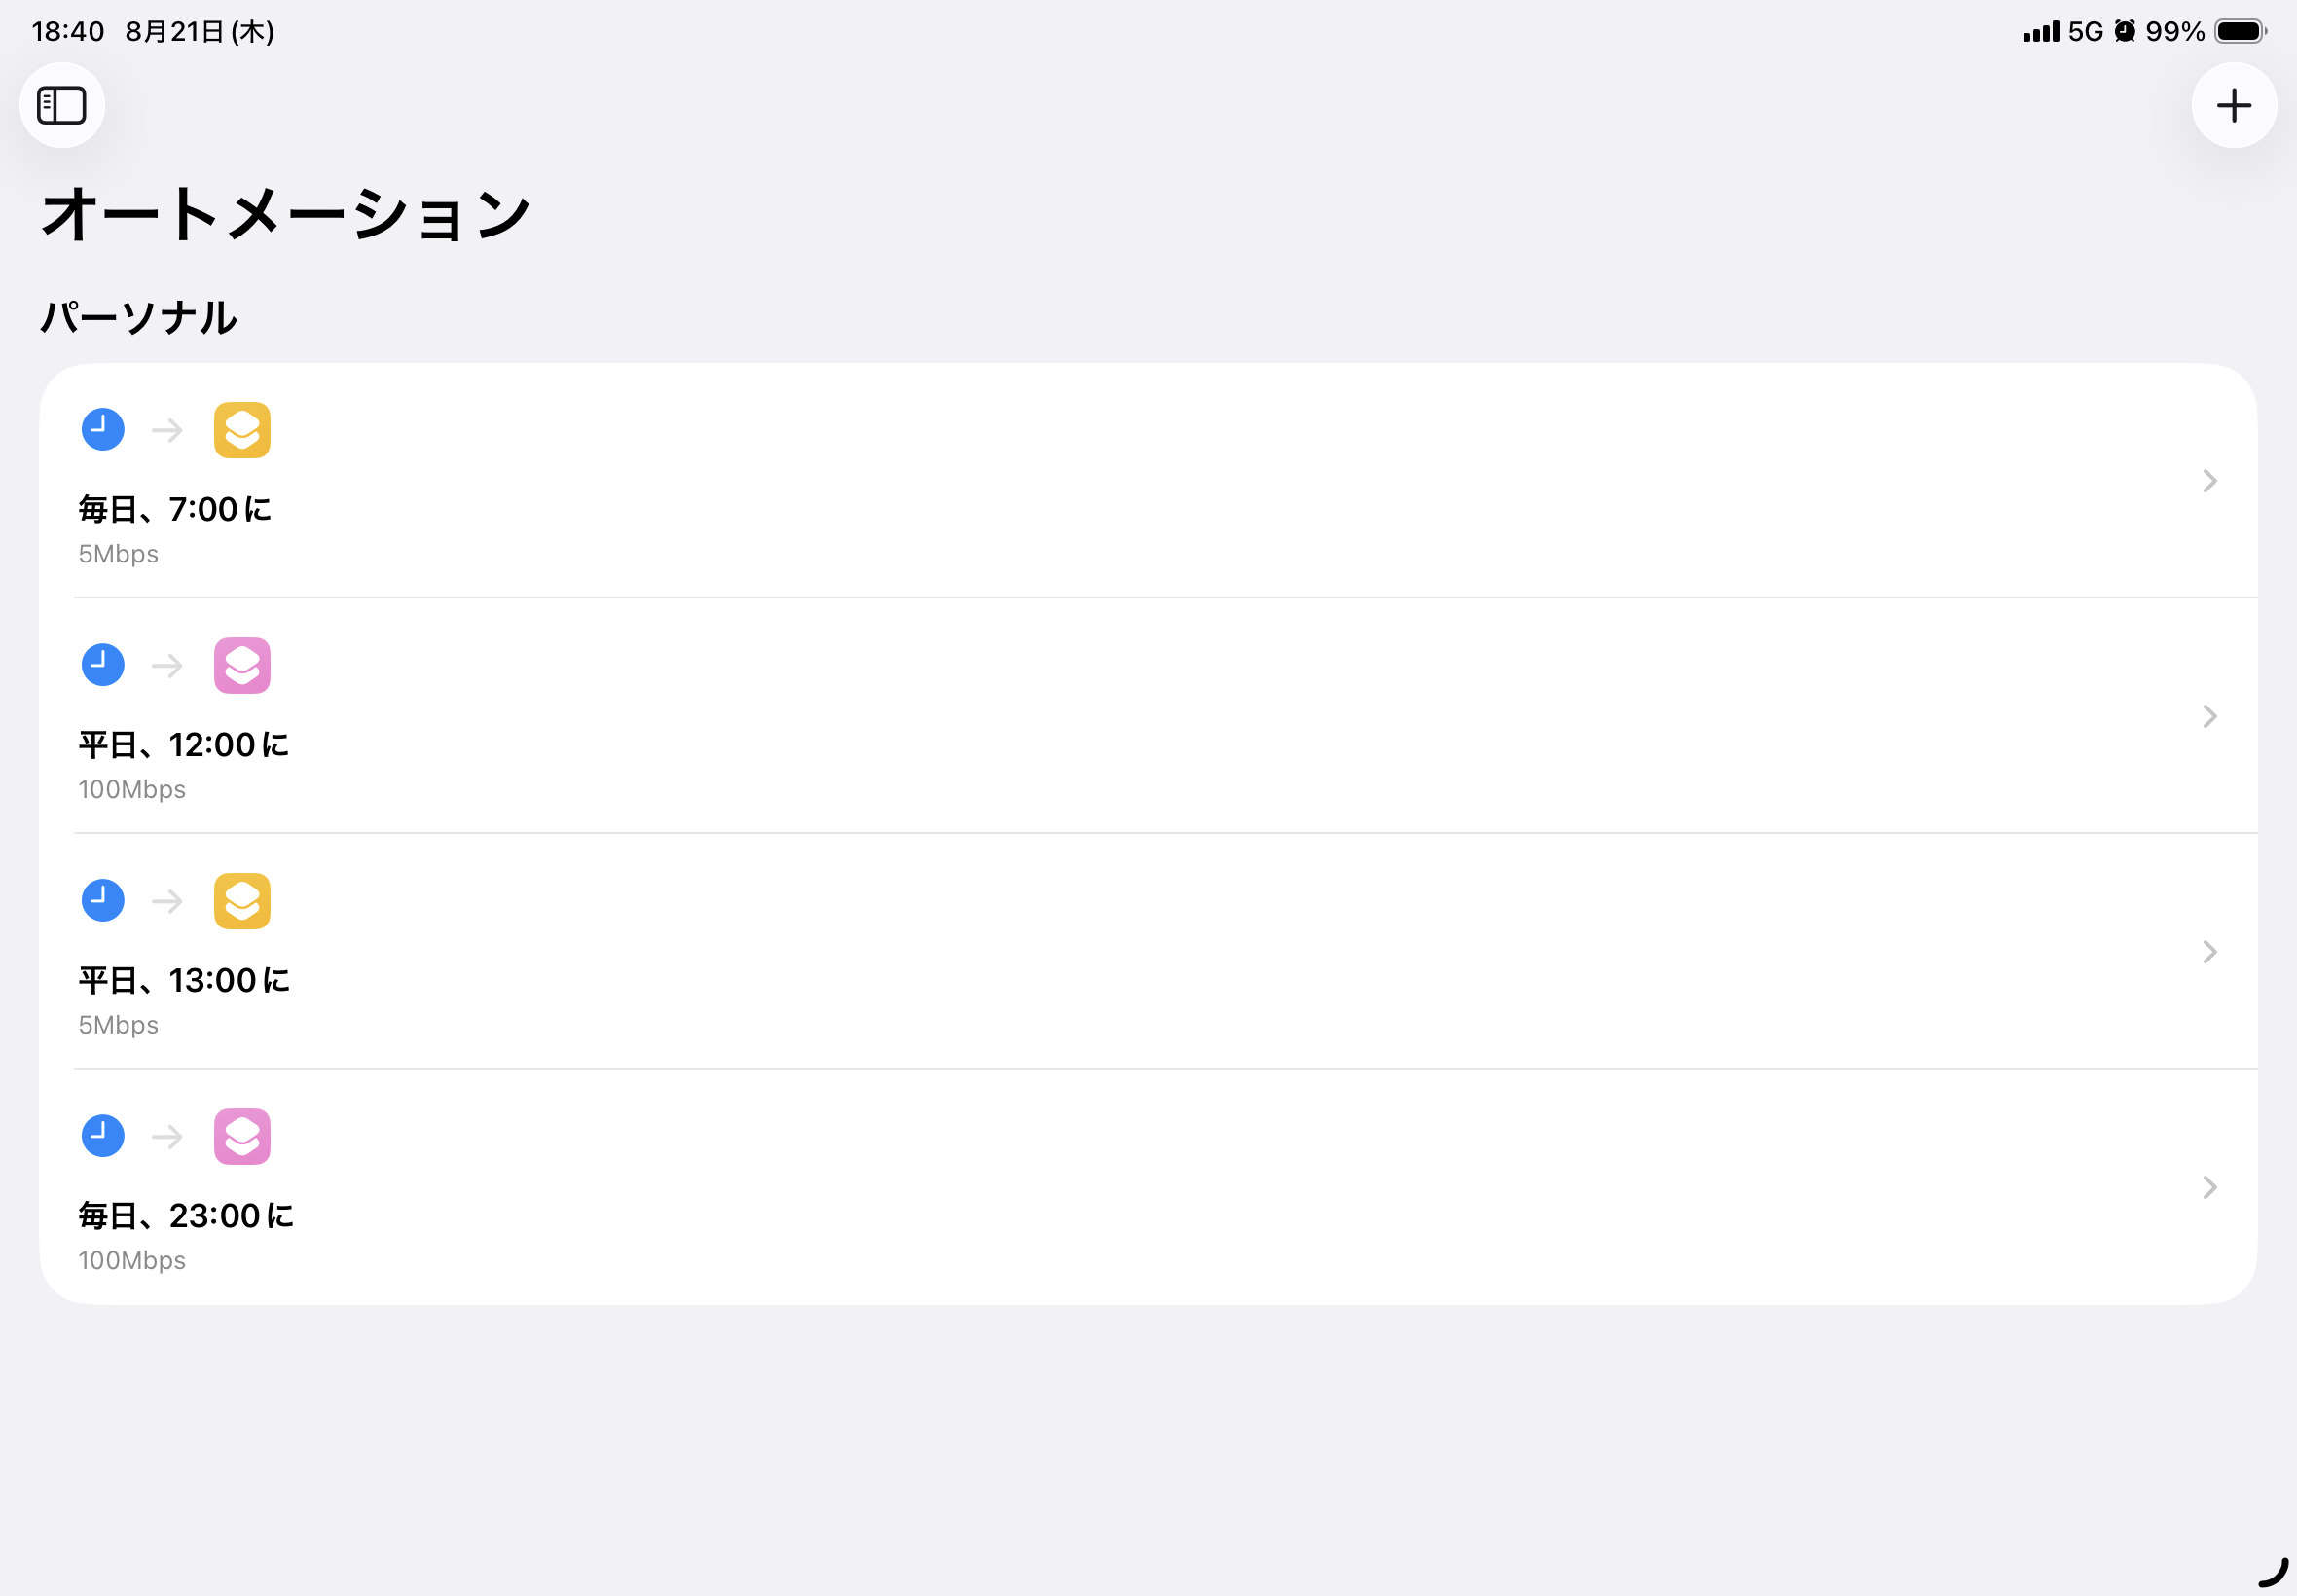Open the 平日、12:00に automation title
Viewport: 2297px width, 1596px height.
(184, 745)
